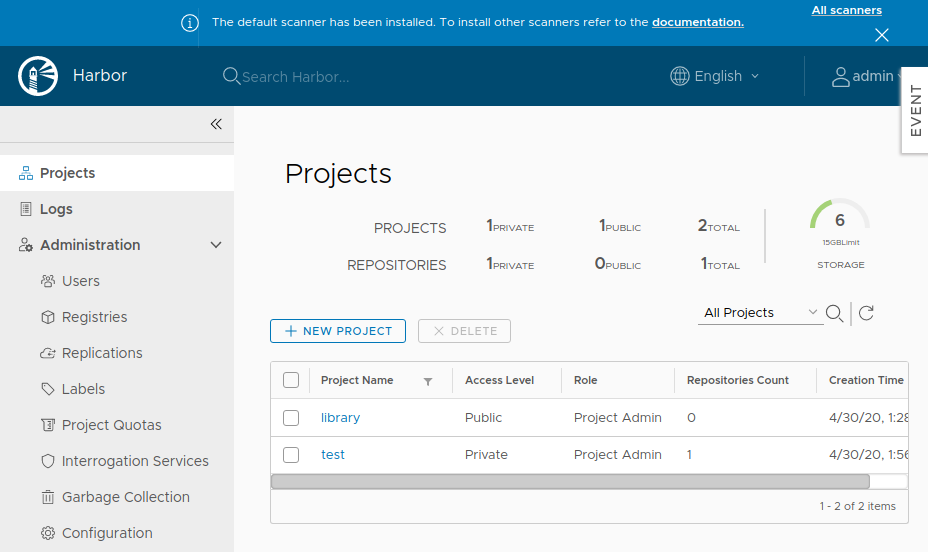The image size is (928, 552).
Task: Open the All Projects filter dropdown
Action: pos(760,313)
